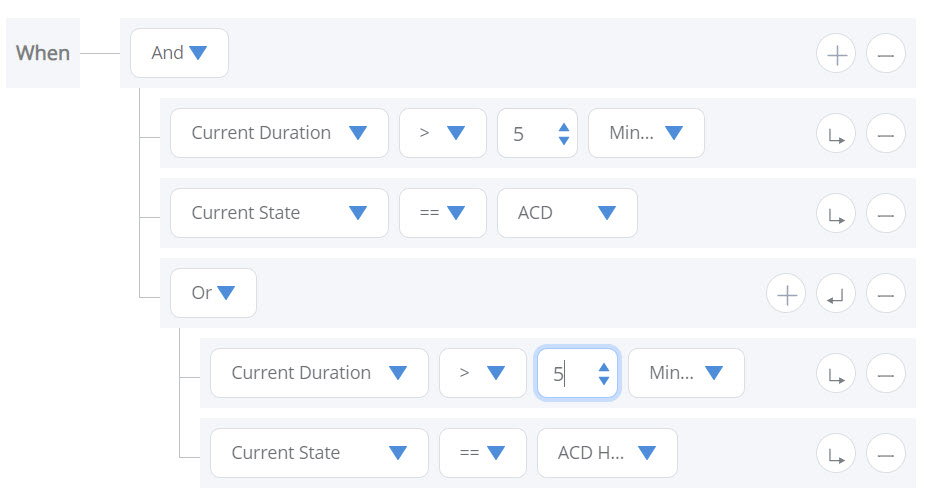Decrease the nested duration value with down arrow
This screenshot has height=494, width=927.
click(x=604, y=380)
